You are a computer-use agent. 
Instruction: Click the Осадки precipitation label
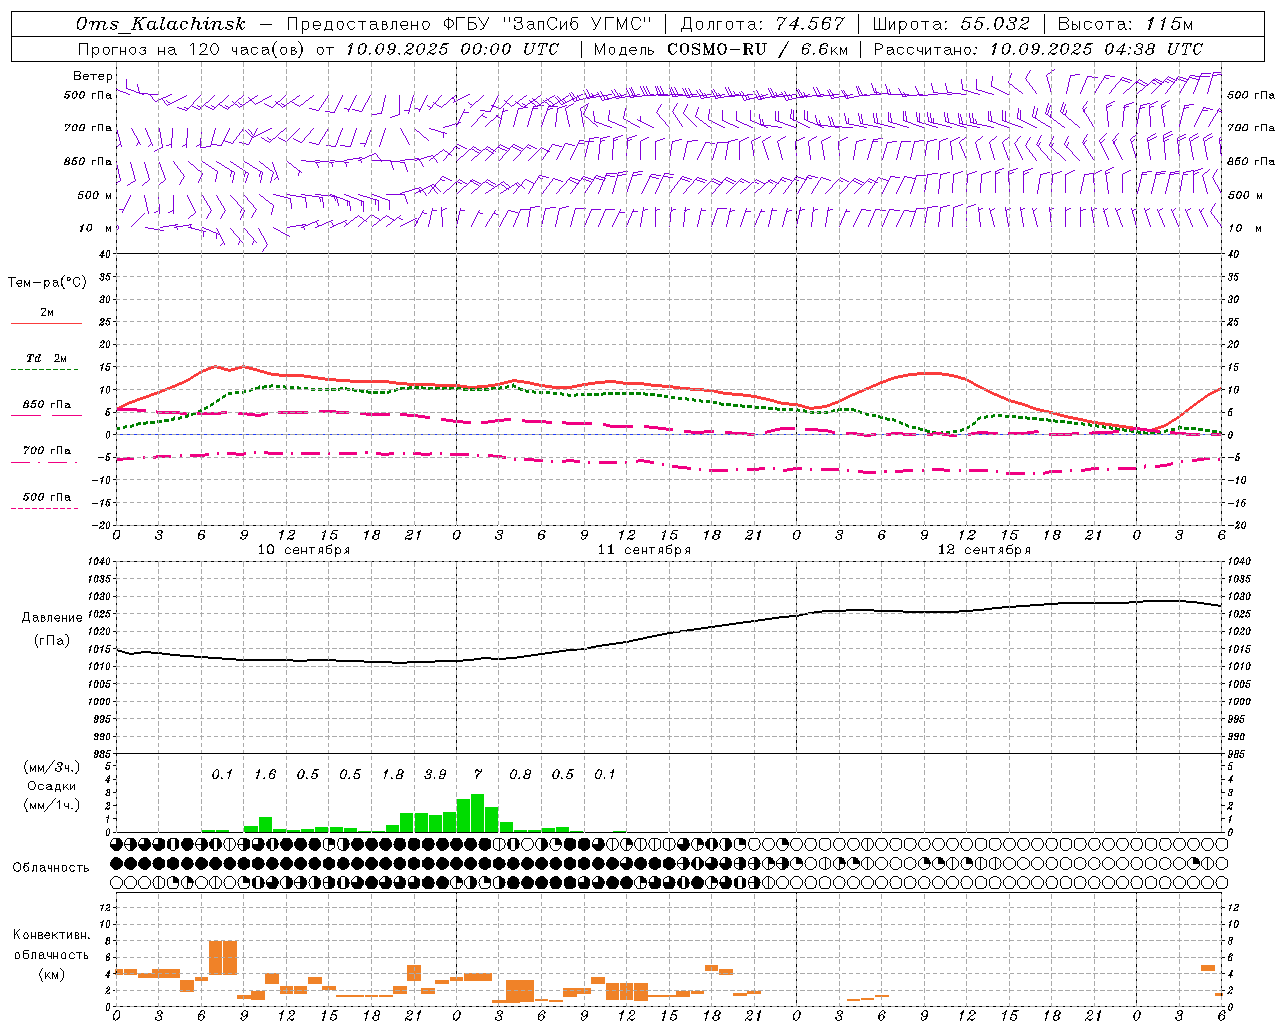tap(52, 786)
